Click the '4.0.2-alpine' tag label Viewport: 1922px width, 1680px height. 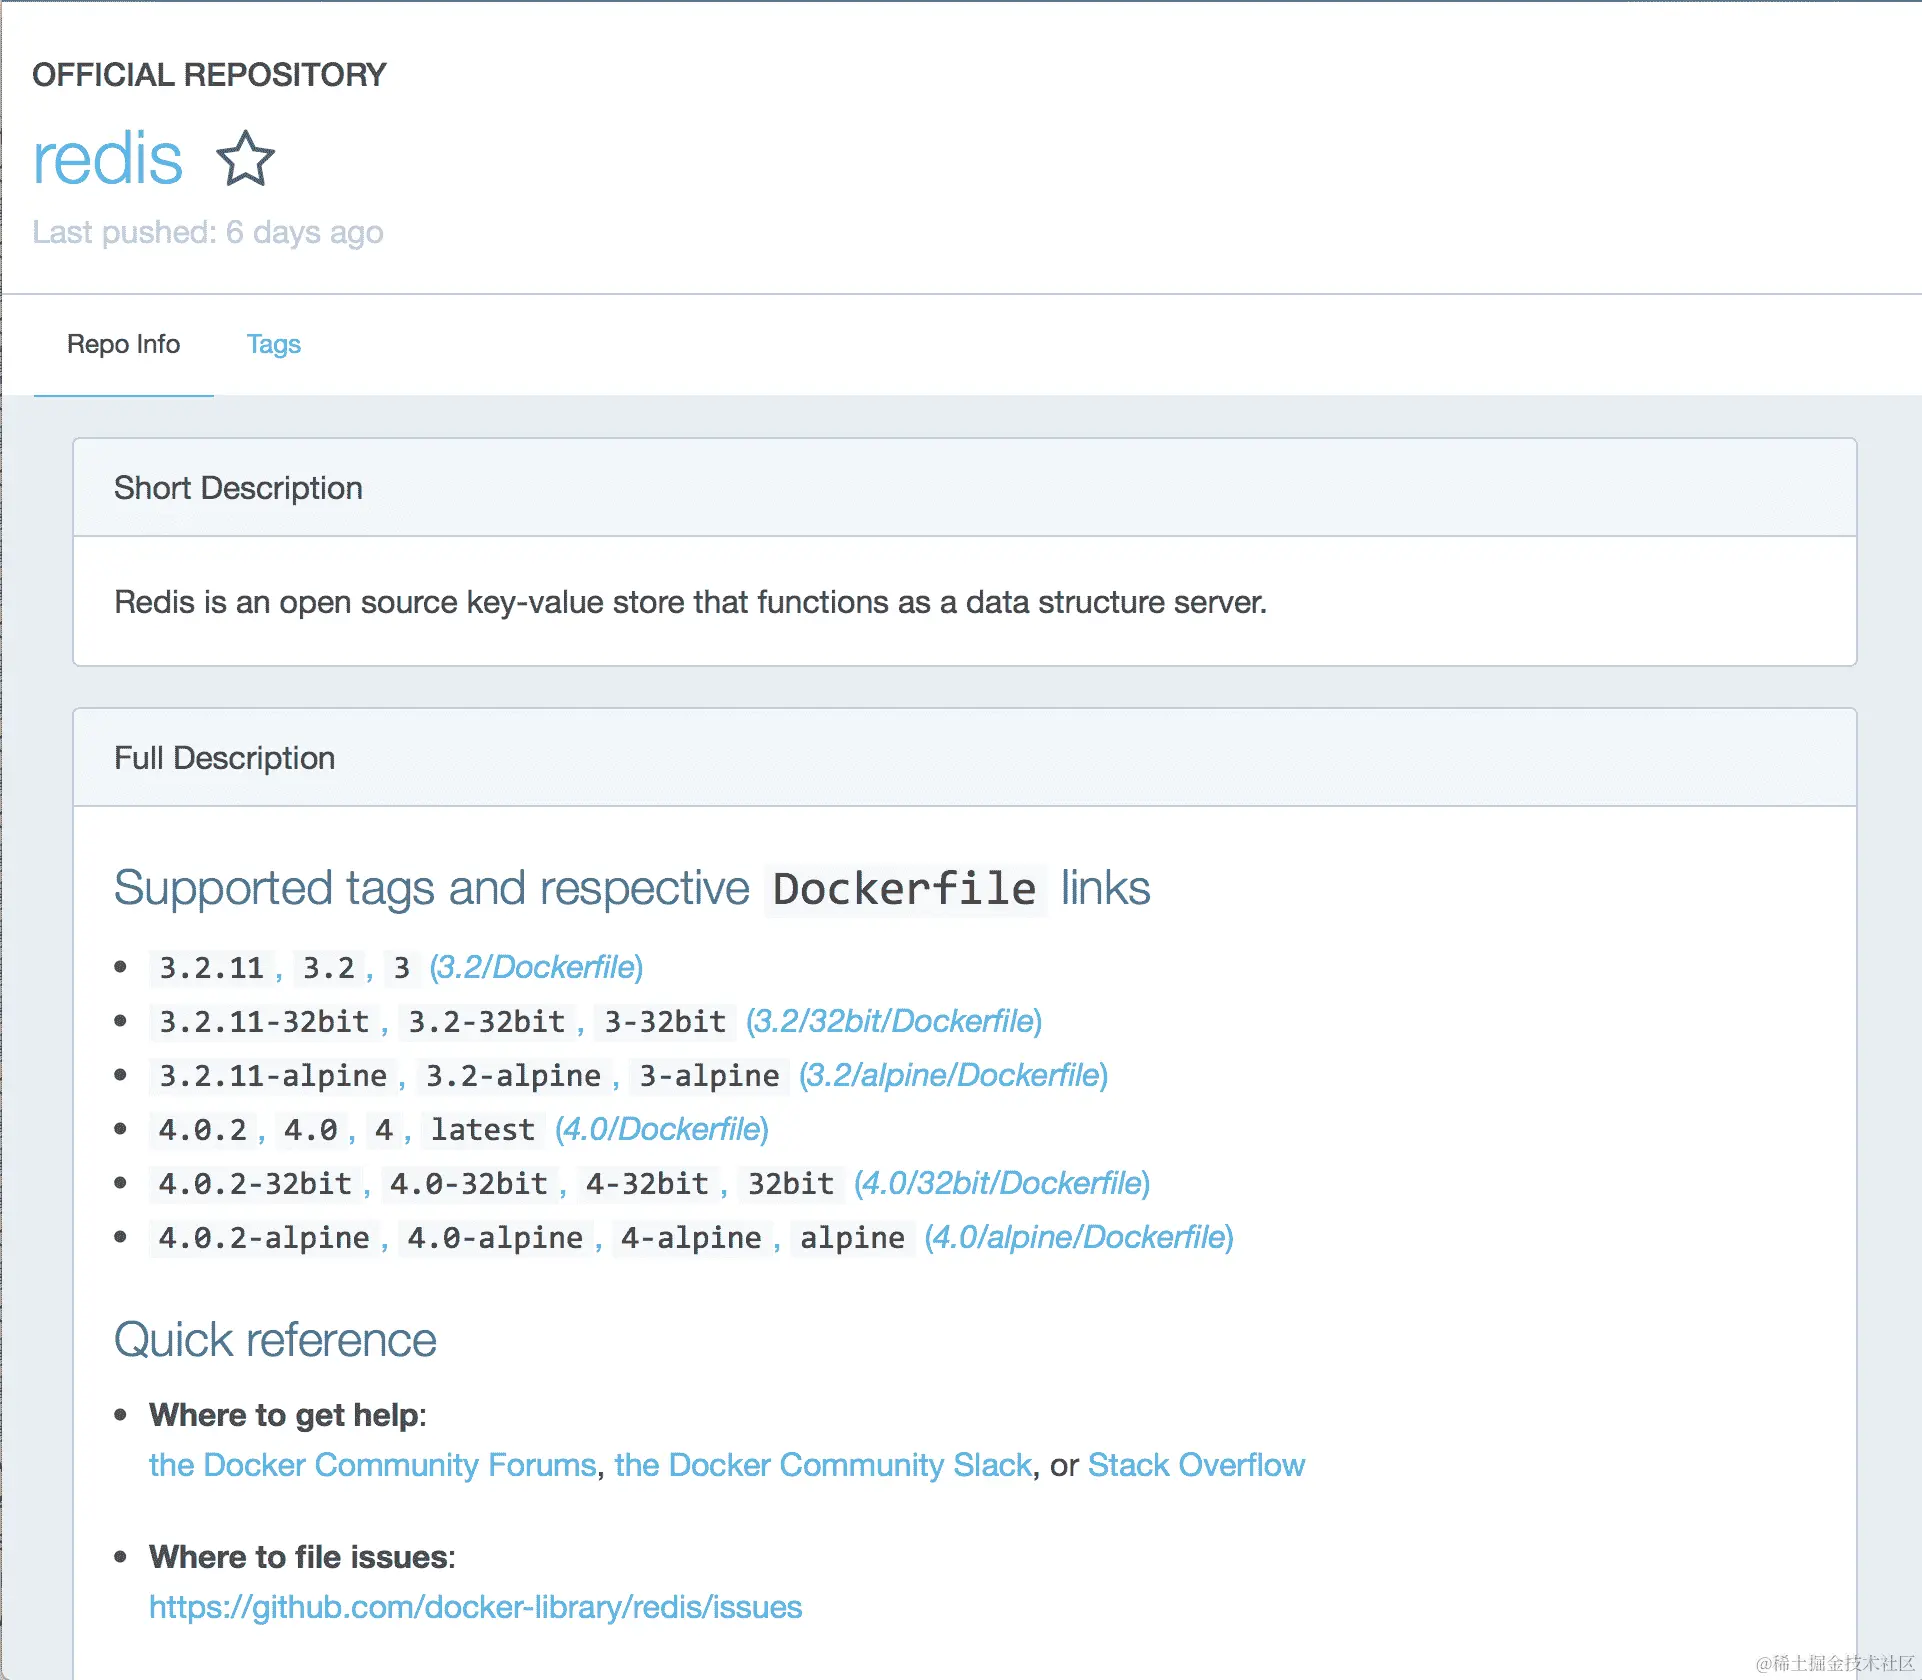click(x=264, y=1238)
